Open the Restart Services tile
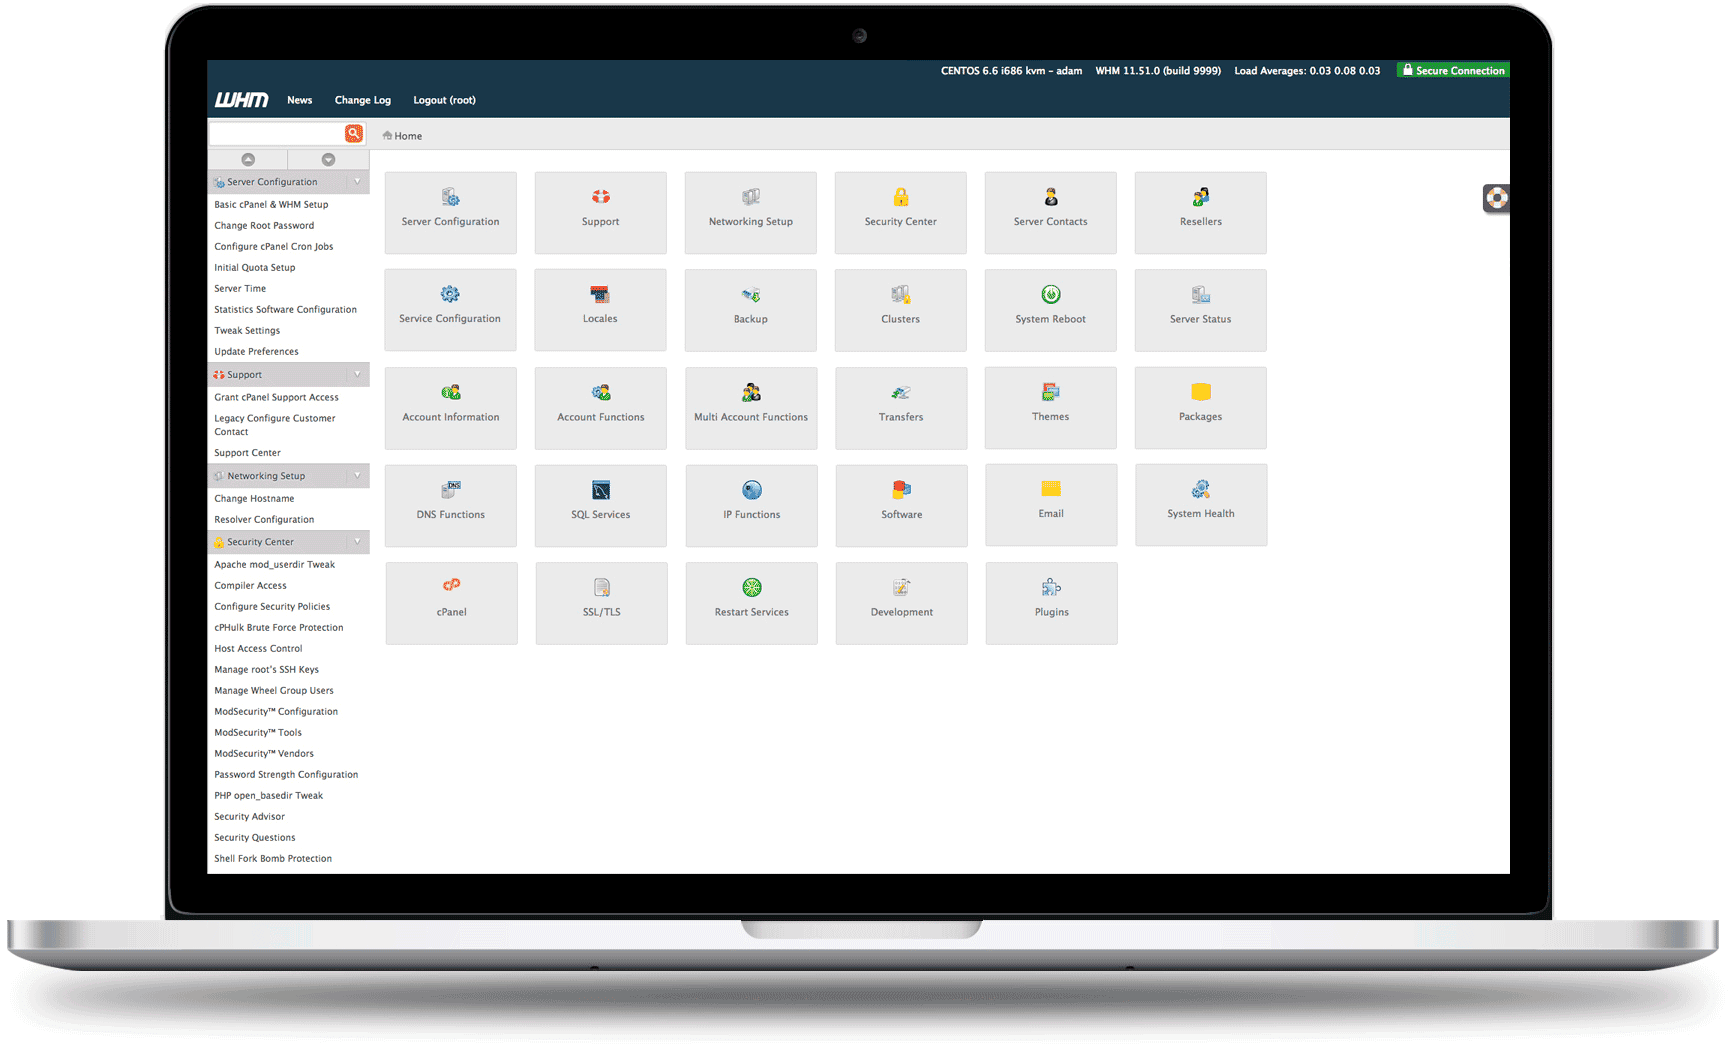 coord(751,603)
